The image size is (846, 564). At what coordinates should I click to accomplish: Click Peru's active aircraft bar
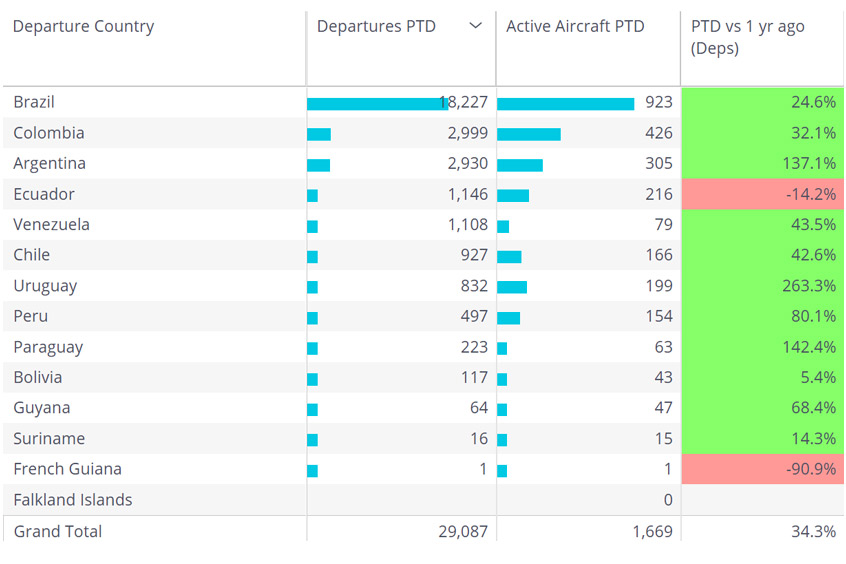(x=508, y=318)
